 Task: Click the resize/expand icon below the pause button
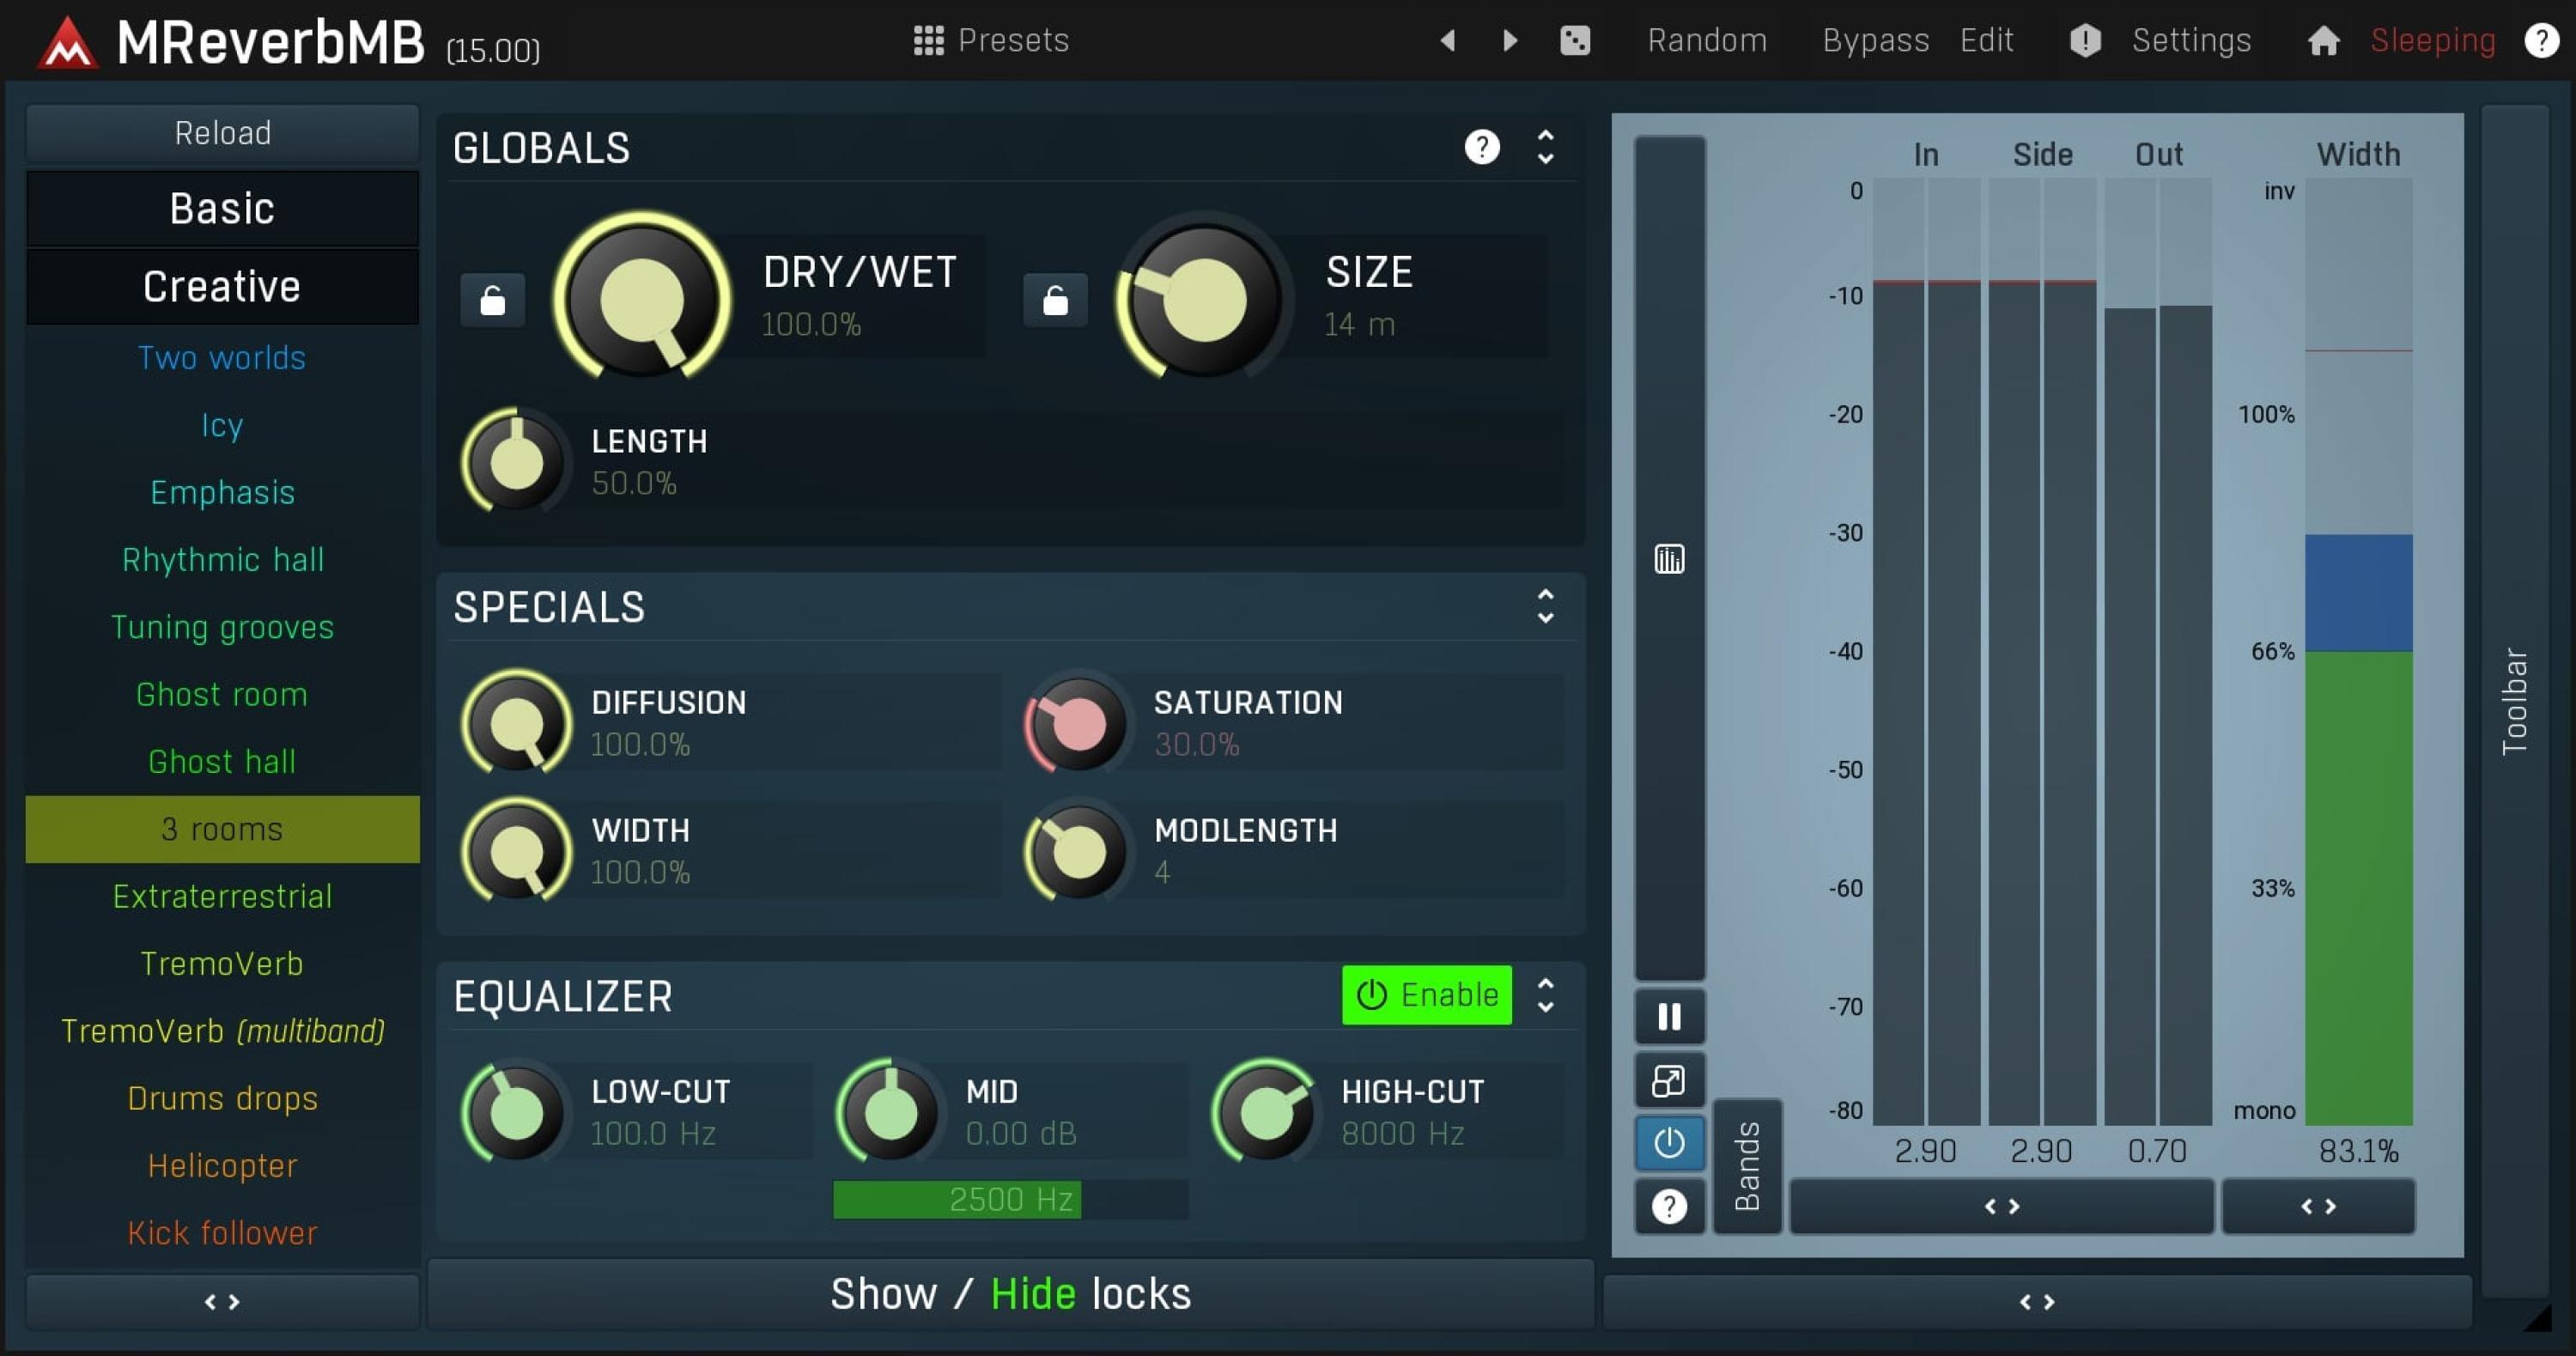pyautogui.click(x=1668, y=1080)
